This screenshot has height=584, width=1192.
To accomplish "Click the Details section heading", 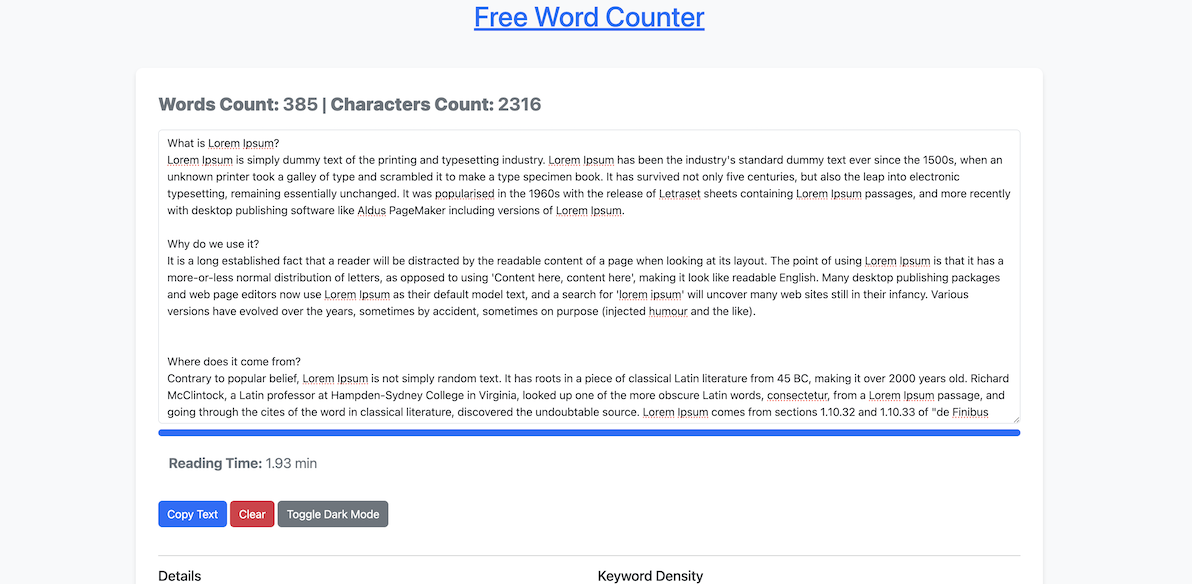I will pos(179,575).
